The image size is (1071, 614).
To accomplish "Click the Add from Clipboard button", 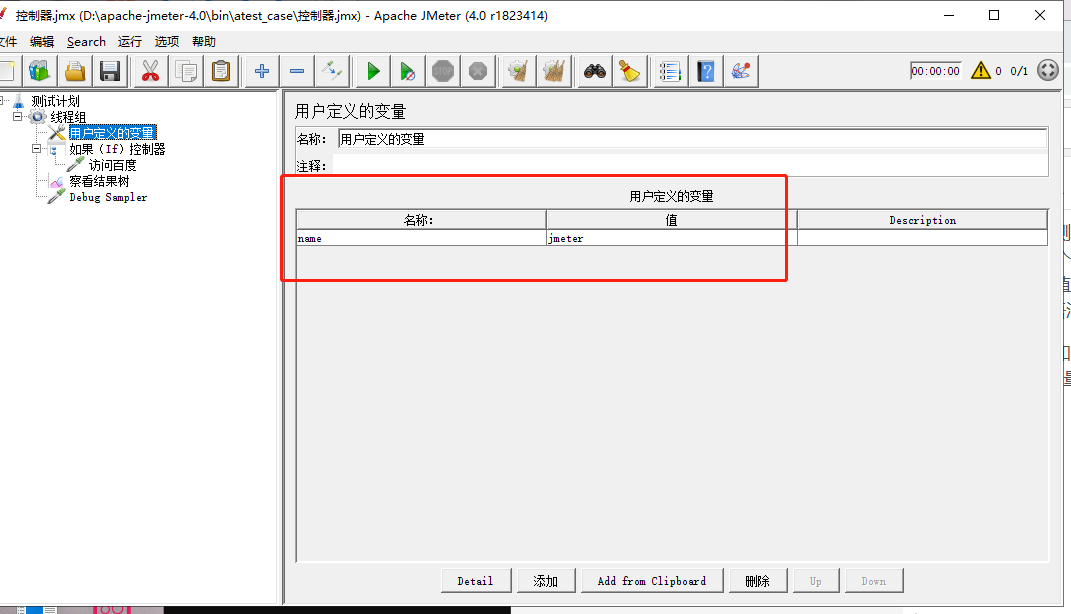I will (x=652, y=580).
